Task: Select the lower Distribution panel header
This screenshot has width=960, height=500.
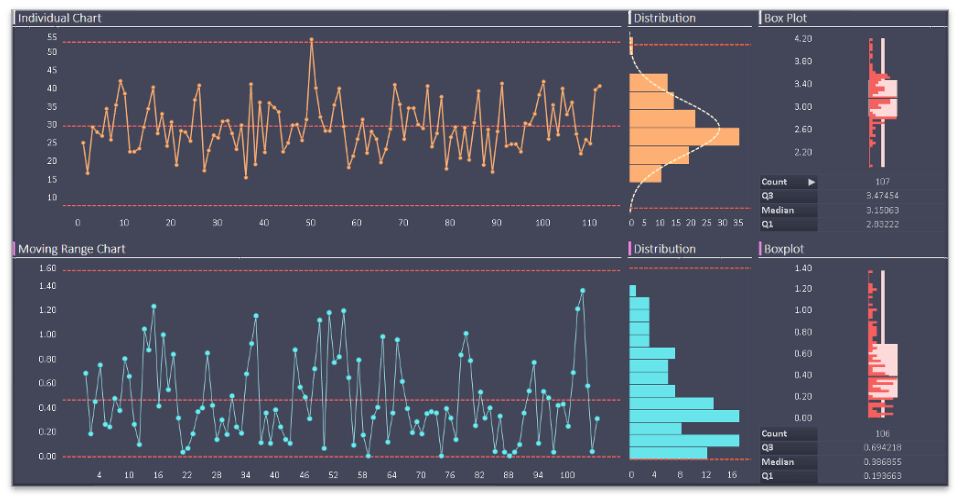Action: 664,248
